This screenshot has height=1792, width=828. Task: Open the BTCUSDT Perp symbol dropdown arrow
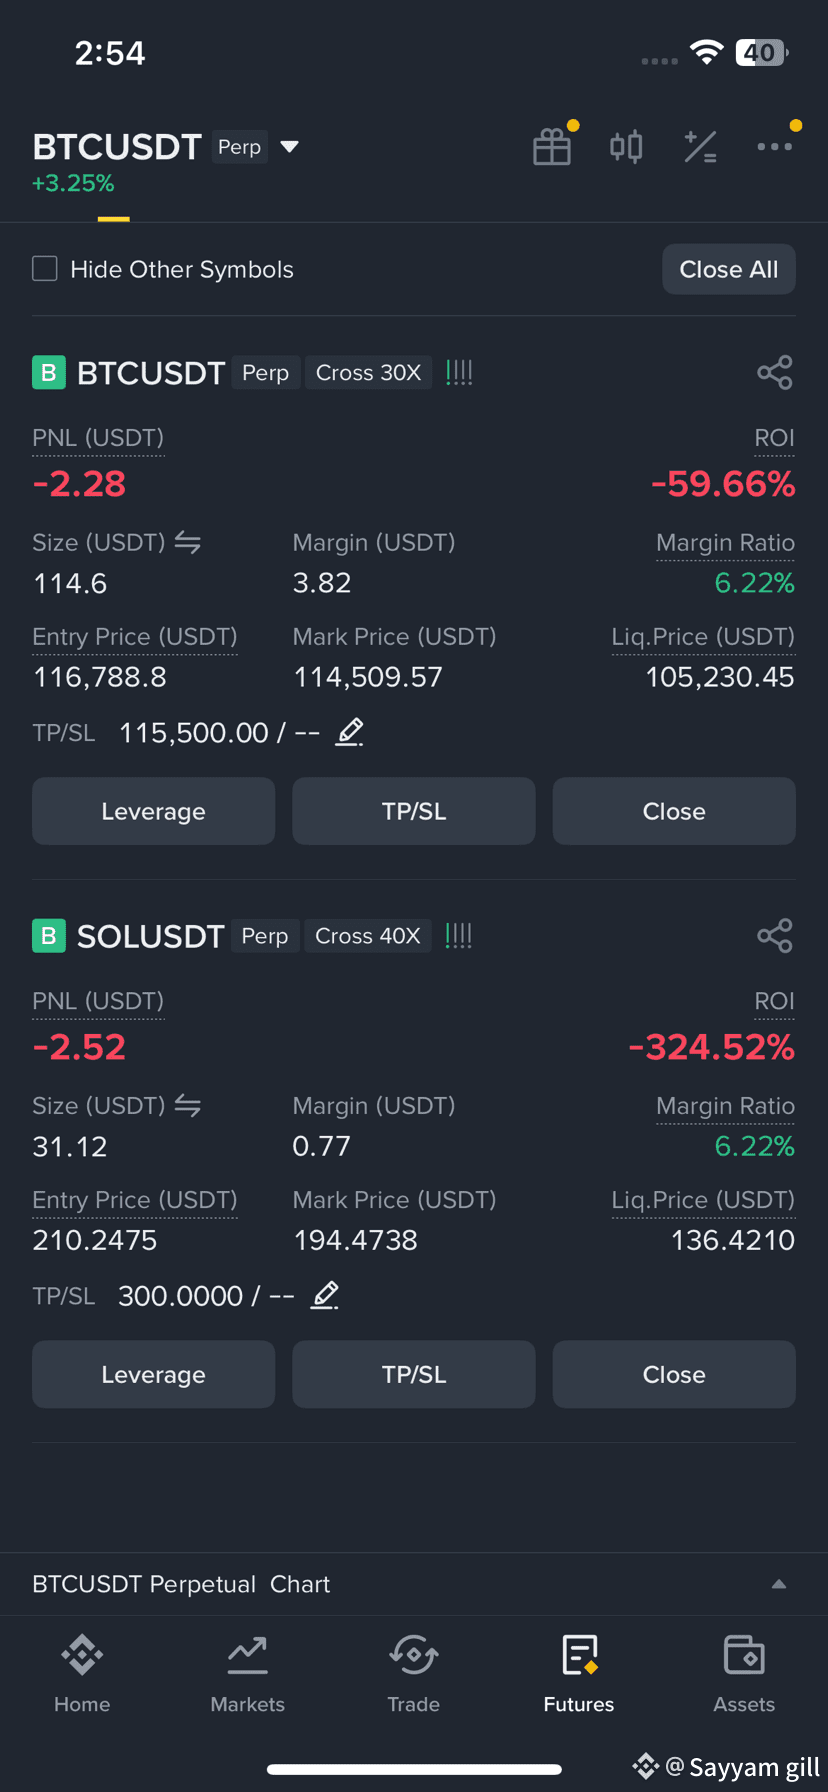pyautogui.click(x=290, y=147)
